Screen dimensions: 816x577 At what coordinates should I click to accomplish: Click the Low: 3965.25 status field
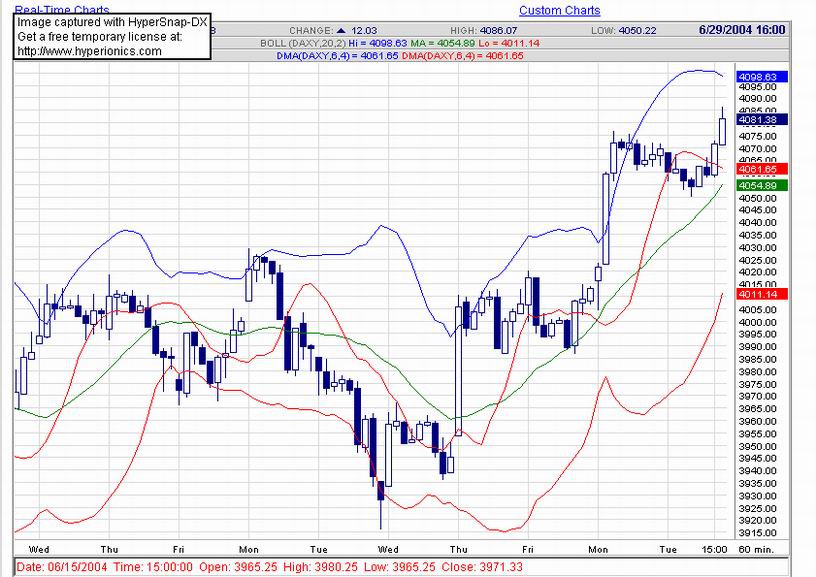tap(399, 567)
